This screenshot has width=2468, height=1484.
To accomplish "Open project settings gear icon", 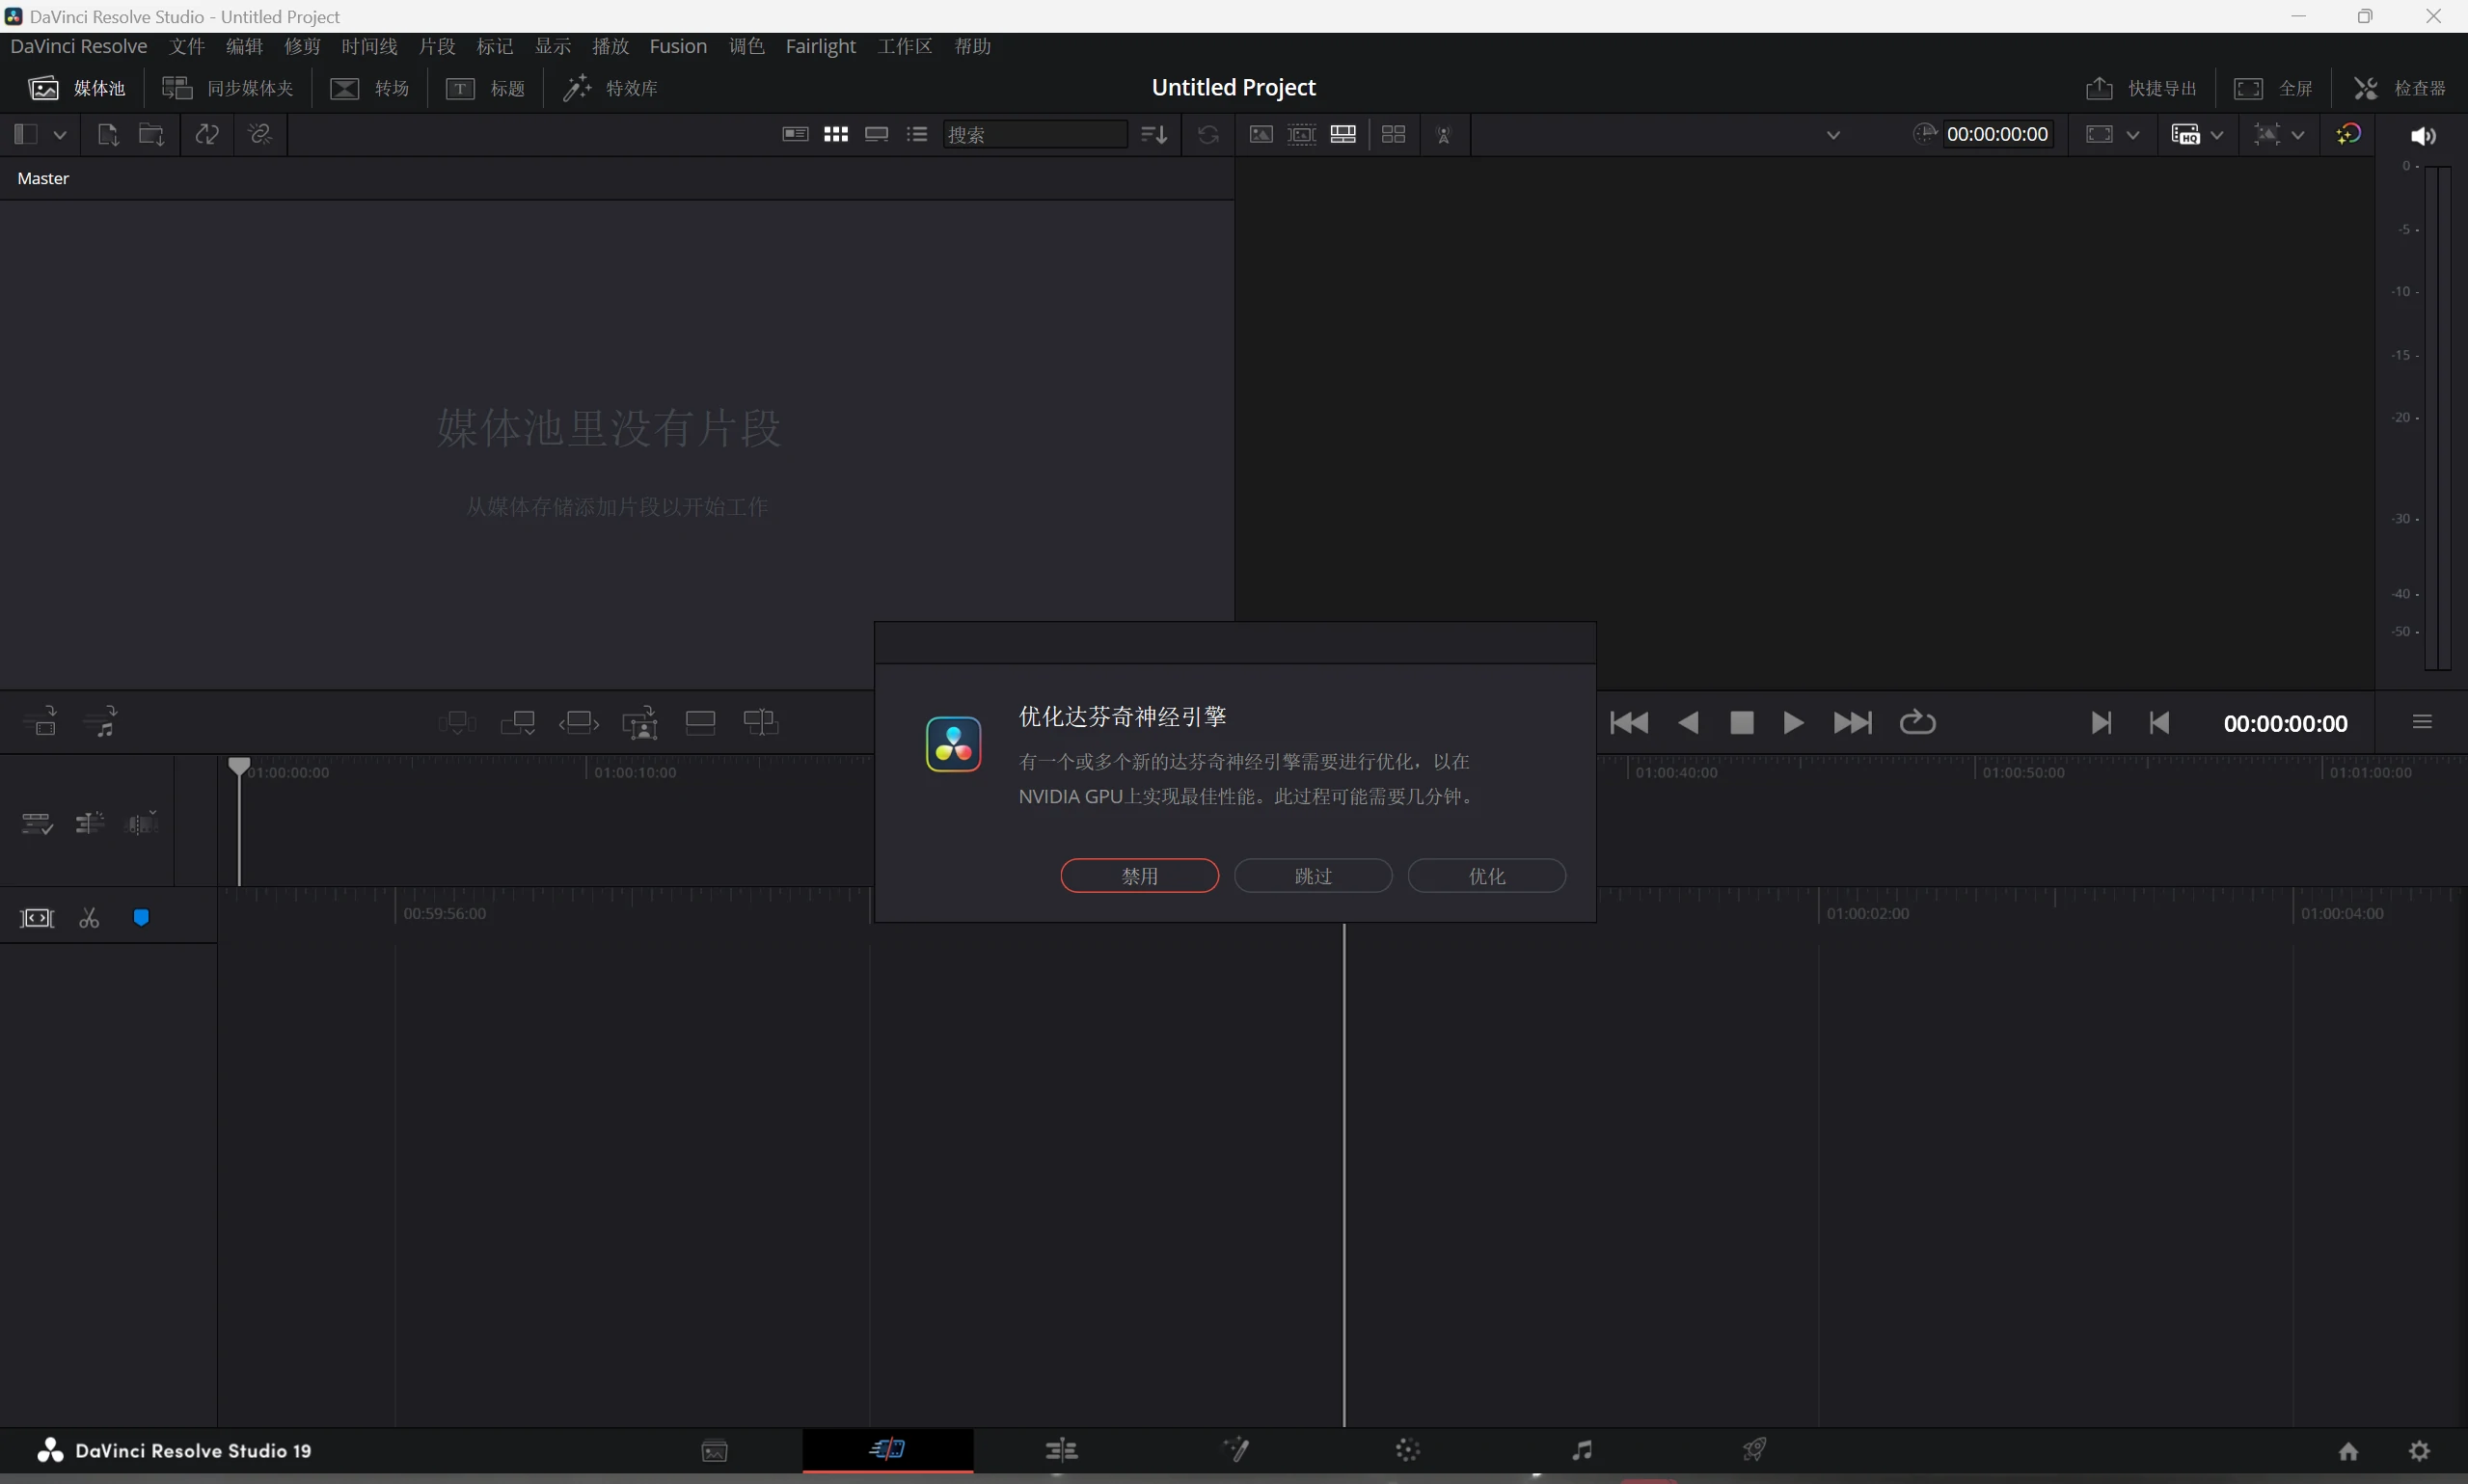I will pos(2419,1451).
